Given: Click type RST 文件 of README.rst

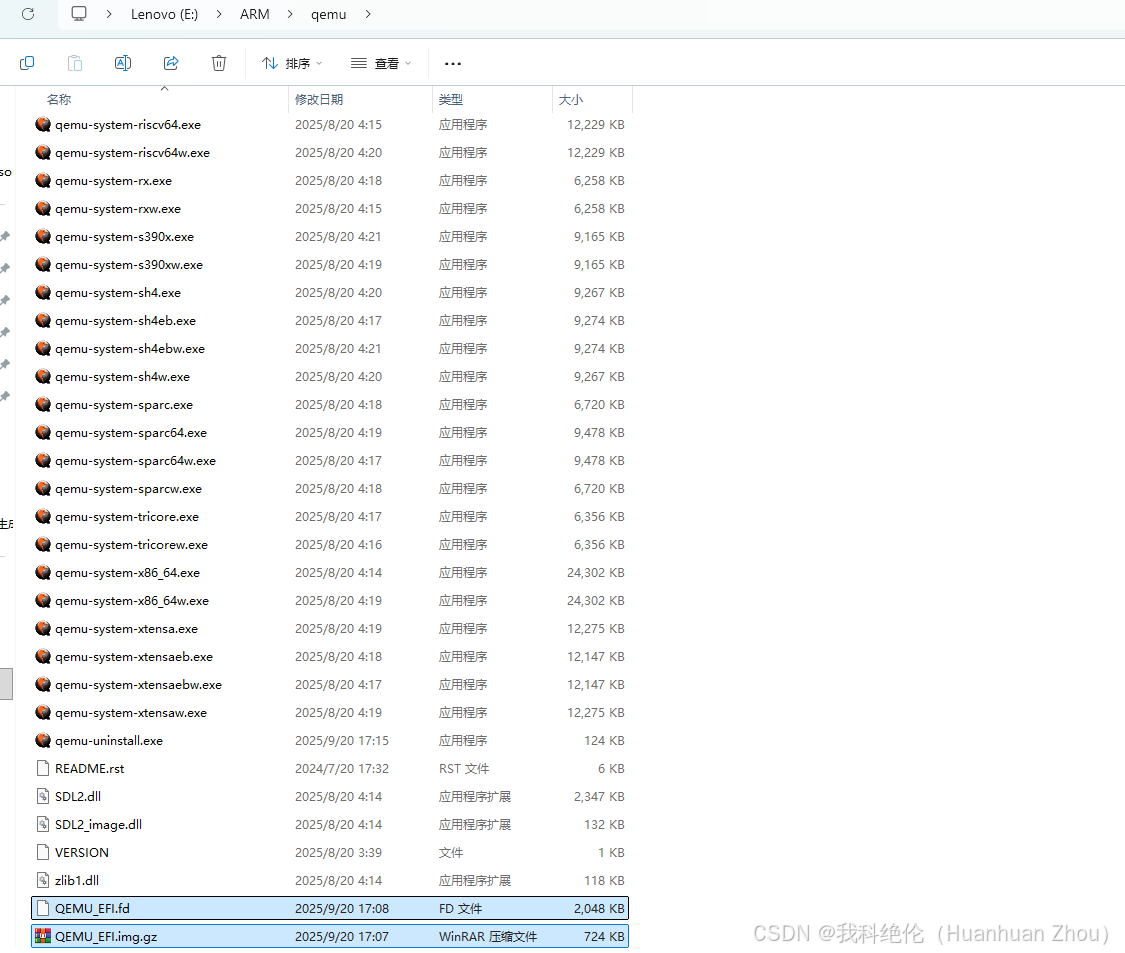Looking at the screenshot, I should pos(463,768).
